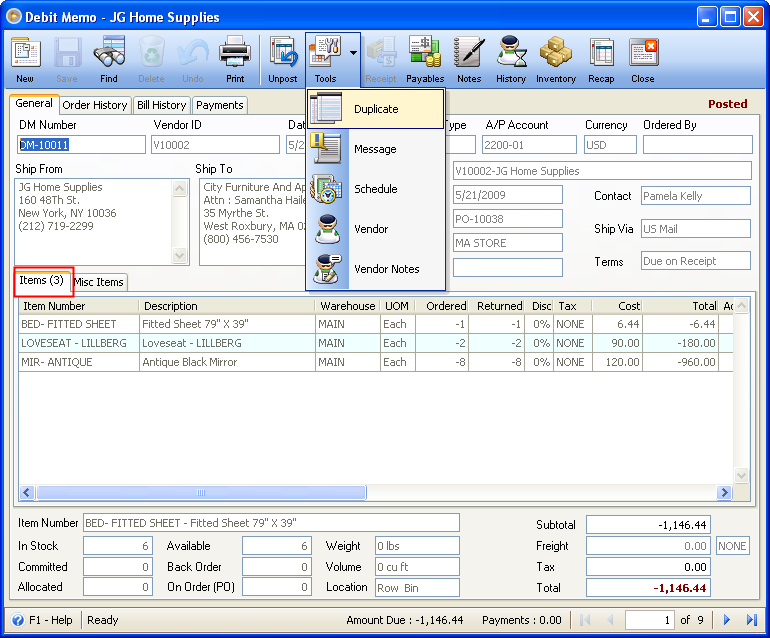Click grid scroll right arrow
Viewport: 770px width, 638px height.
point(724,492)
